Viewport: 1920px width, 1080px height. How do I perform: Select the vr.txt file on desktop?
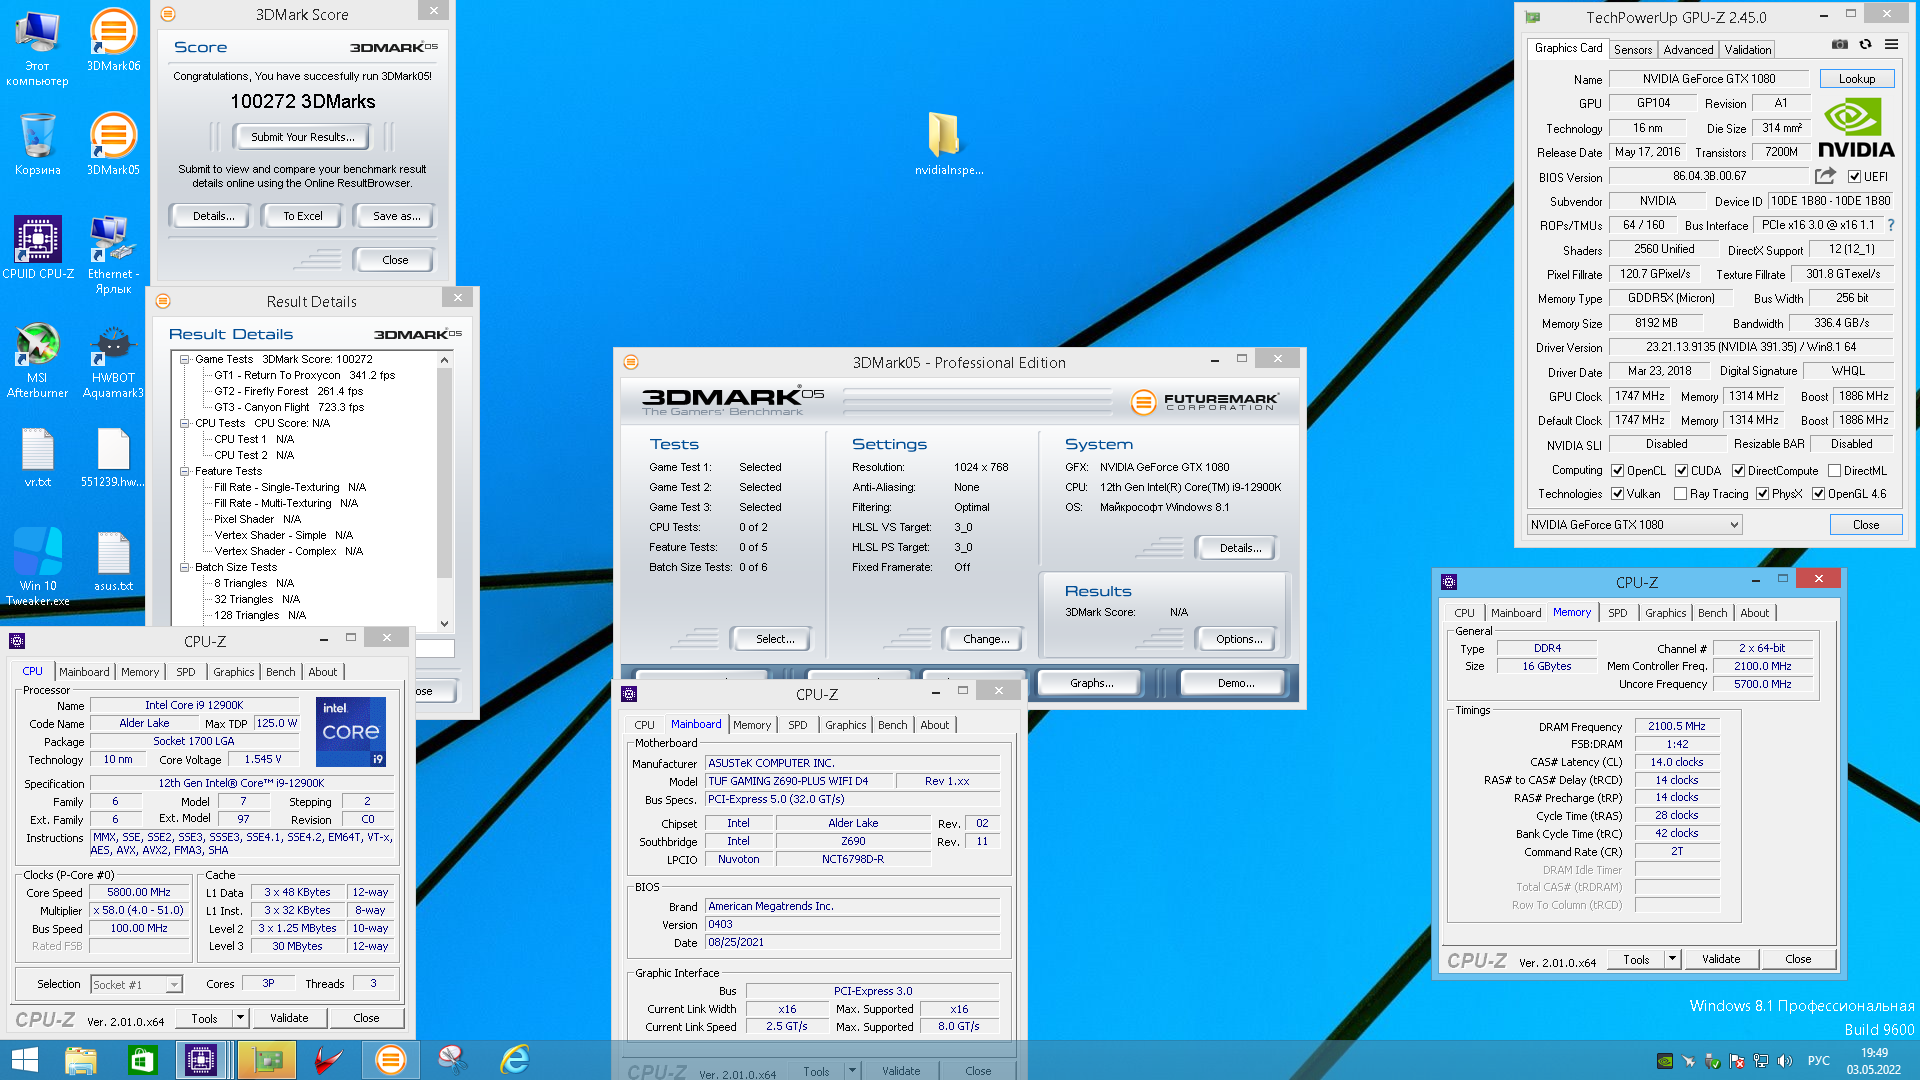(38, 458)
